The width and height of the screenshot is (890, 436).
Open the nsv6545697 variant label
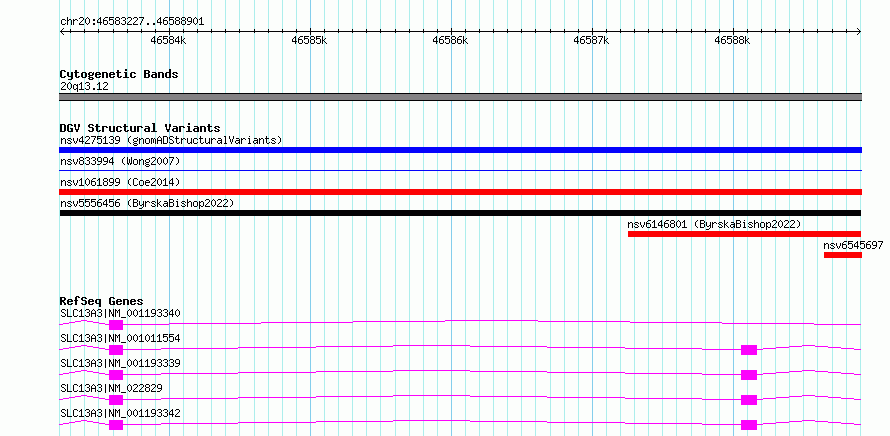[853, 245]
